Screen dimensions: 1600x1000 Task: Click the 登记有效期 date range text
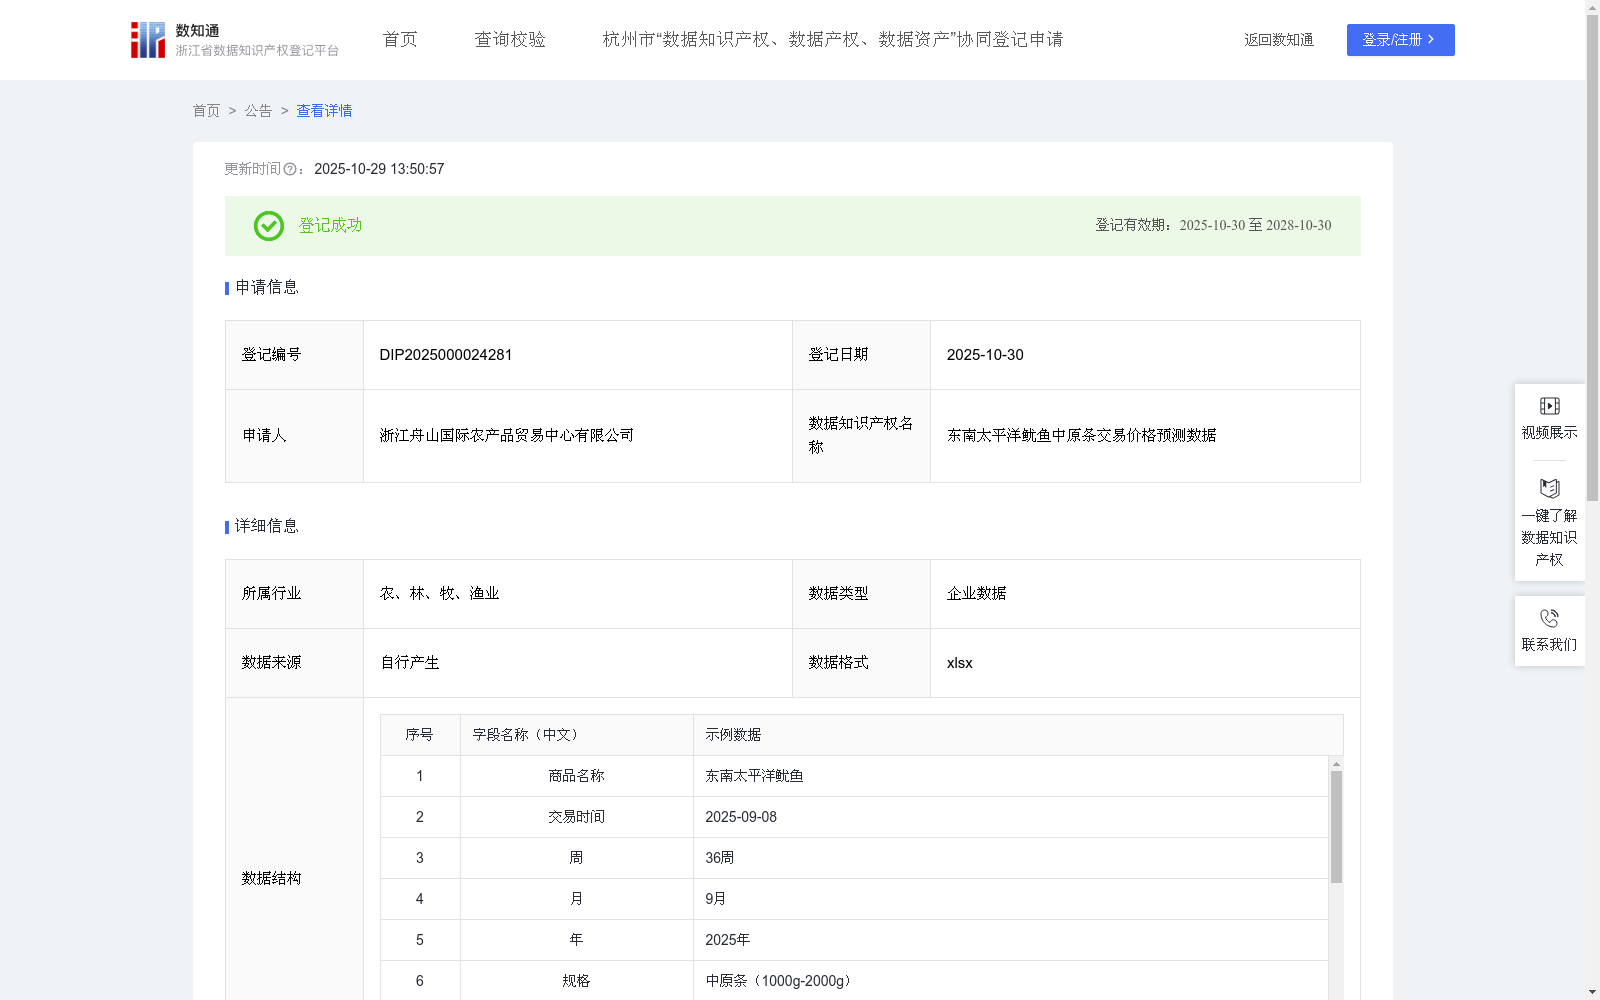1213,226
